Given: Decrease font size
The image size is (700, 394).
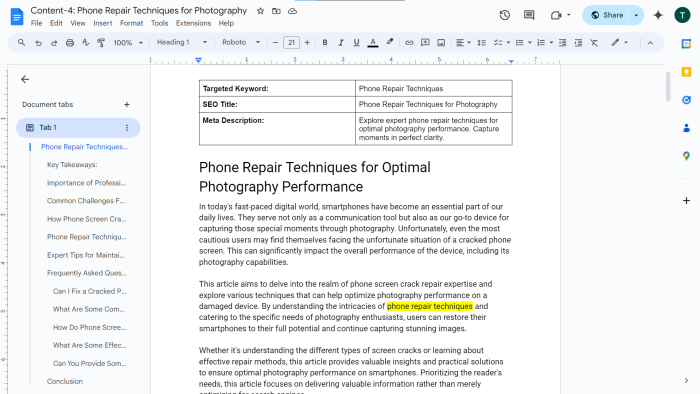Looking at the screenshot, I should [x=275, y=42].
